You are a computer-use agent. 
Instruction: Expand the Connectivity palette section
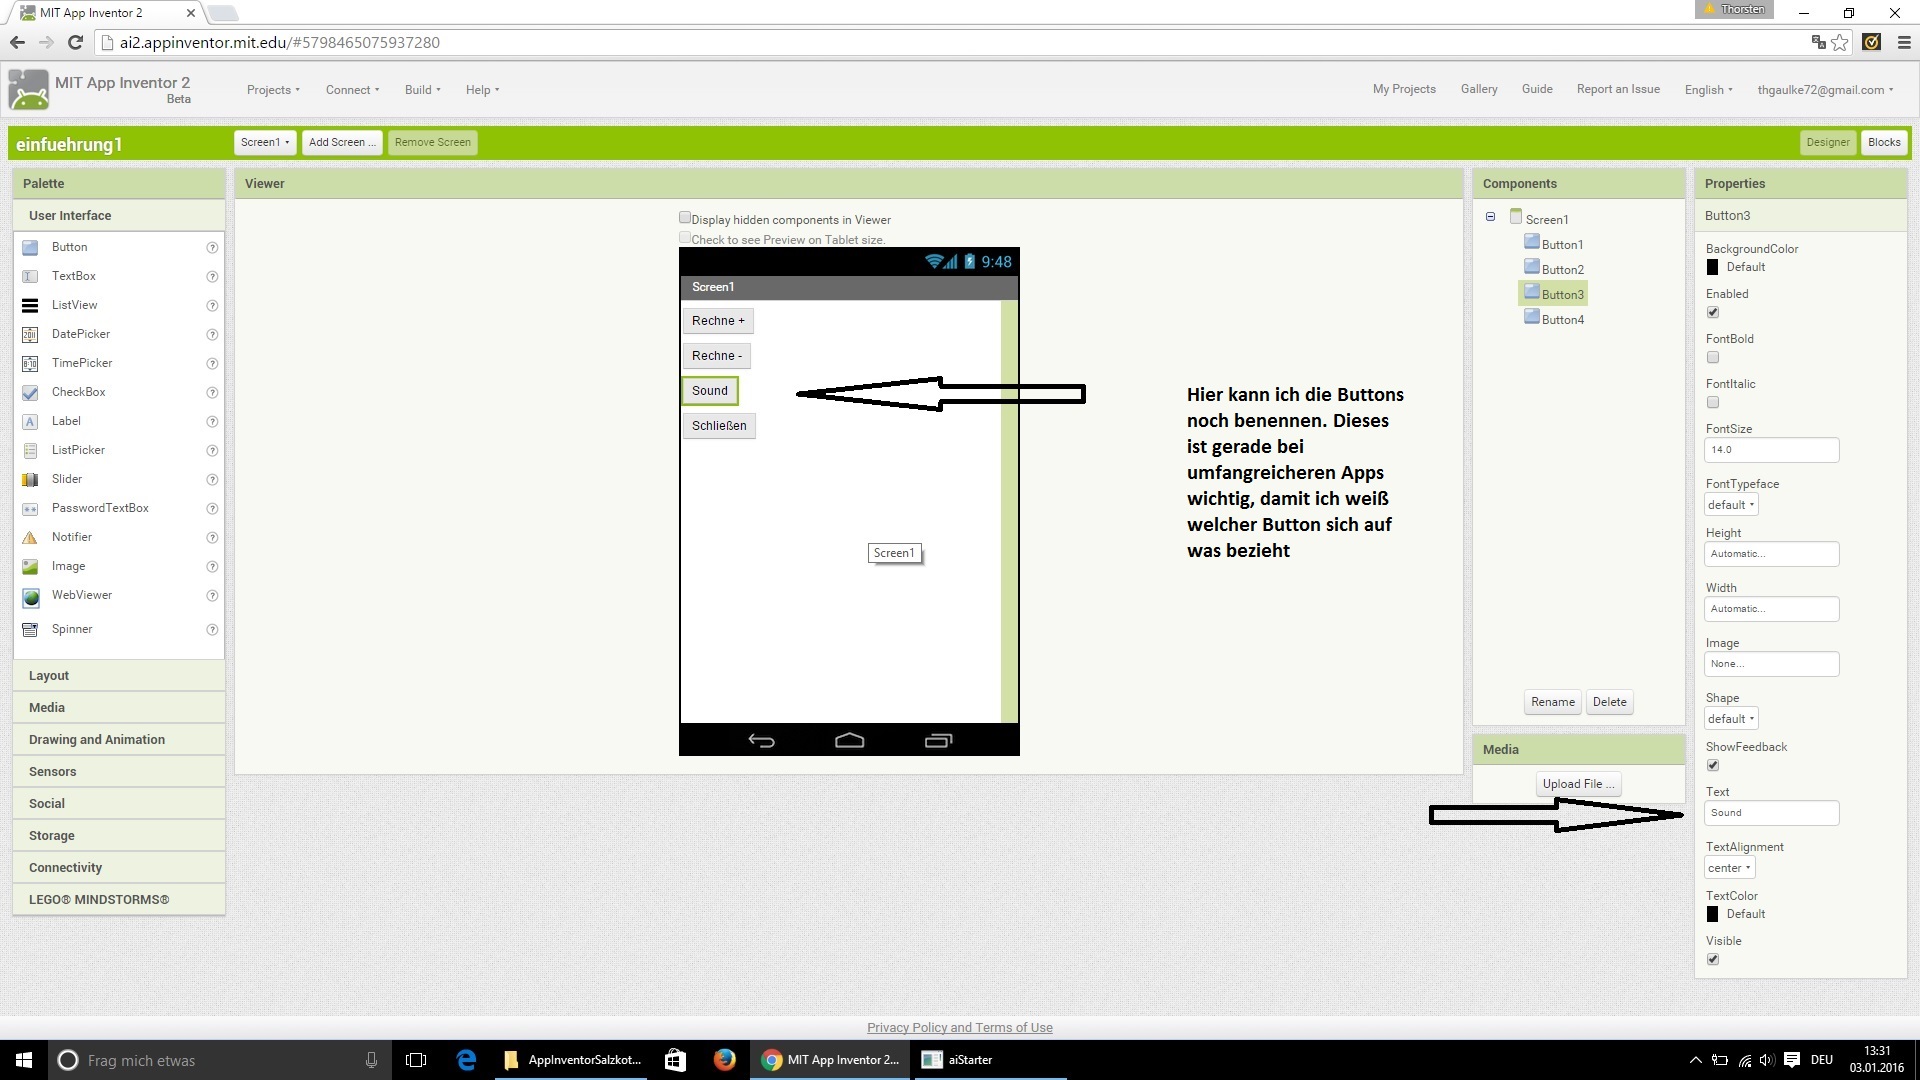[119, 868]
